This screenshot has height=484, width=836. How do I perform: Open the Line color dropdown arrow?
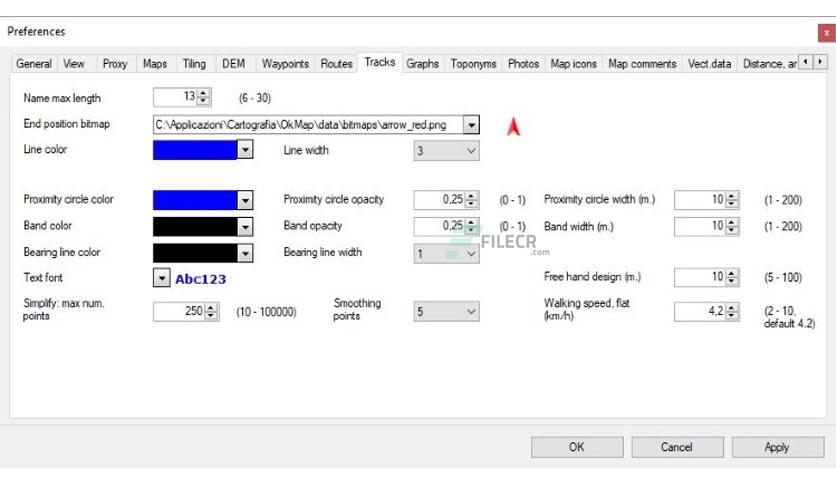pos(245,150)
